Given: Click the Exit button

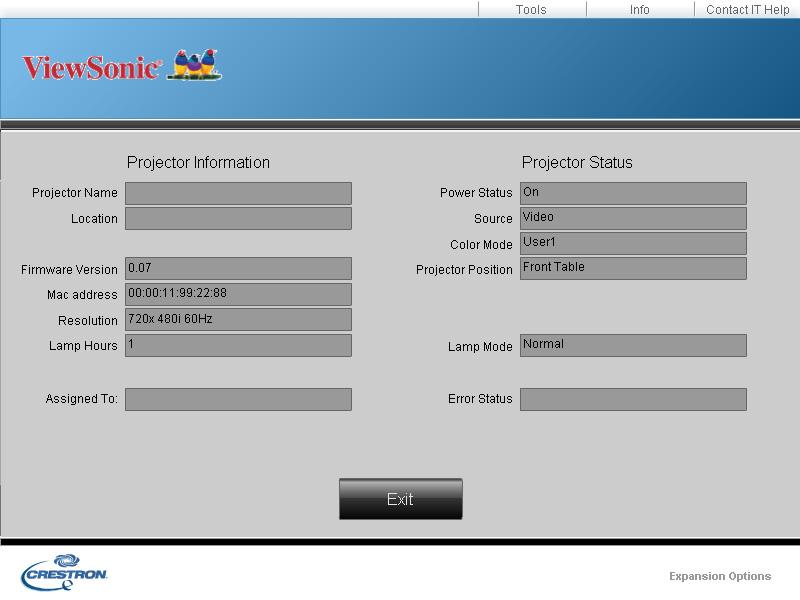Looking at the screenshot, I should pyautogui.click(x=401, y=499).
